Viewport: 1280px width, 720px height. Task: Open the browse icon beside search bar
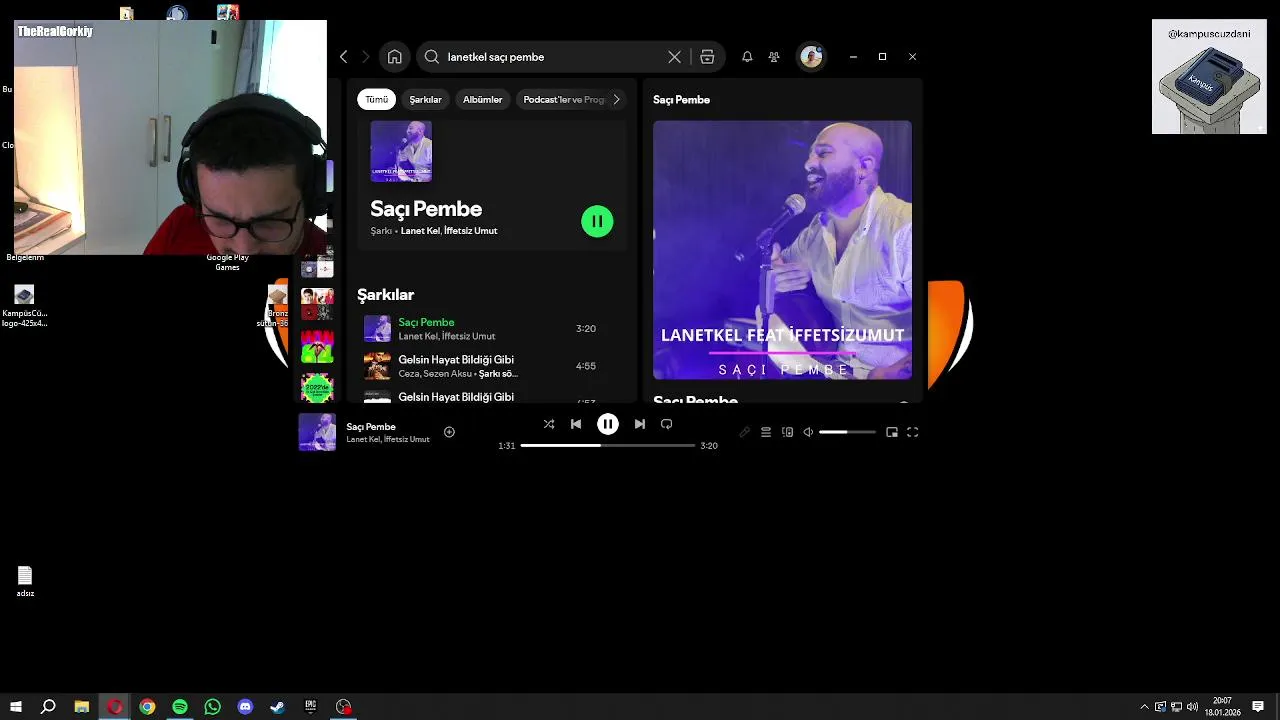[x=707, y=57]
